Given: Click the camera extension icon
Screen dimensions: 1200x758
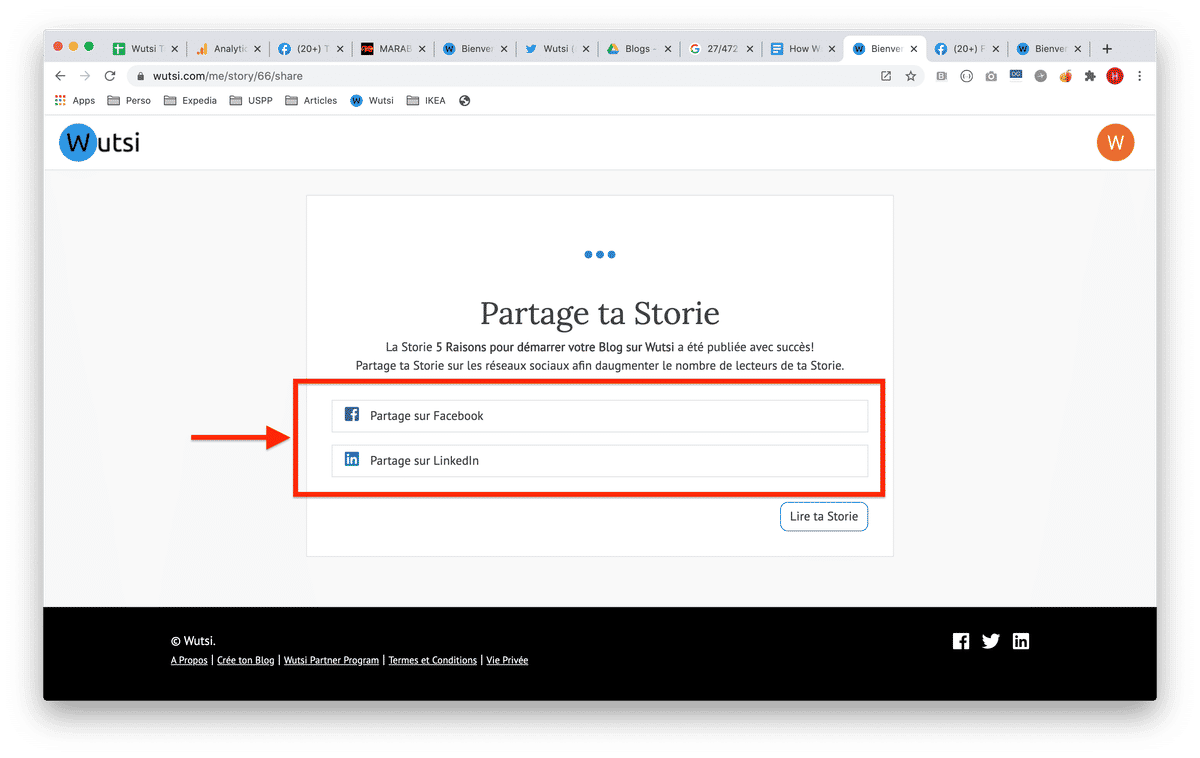Looking at the screenshot, I should tap(991, 76).
